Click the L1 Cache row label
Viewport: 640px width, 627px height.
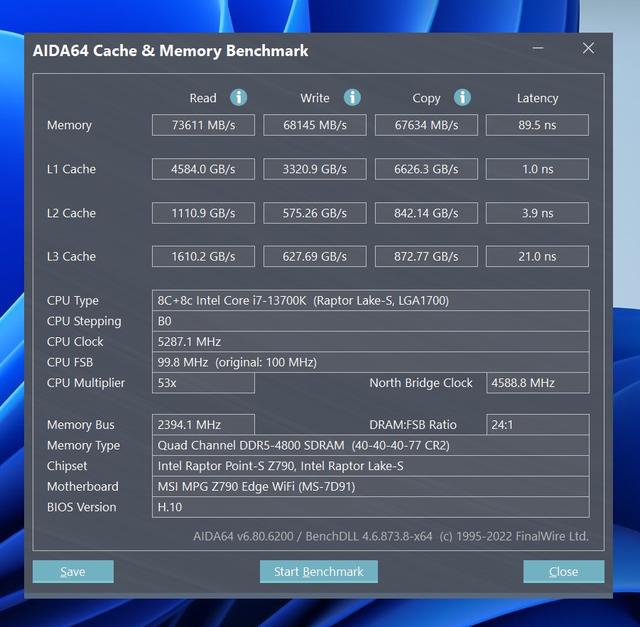[x=71, y=169]
